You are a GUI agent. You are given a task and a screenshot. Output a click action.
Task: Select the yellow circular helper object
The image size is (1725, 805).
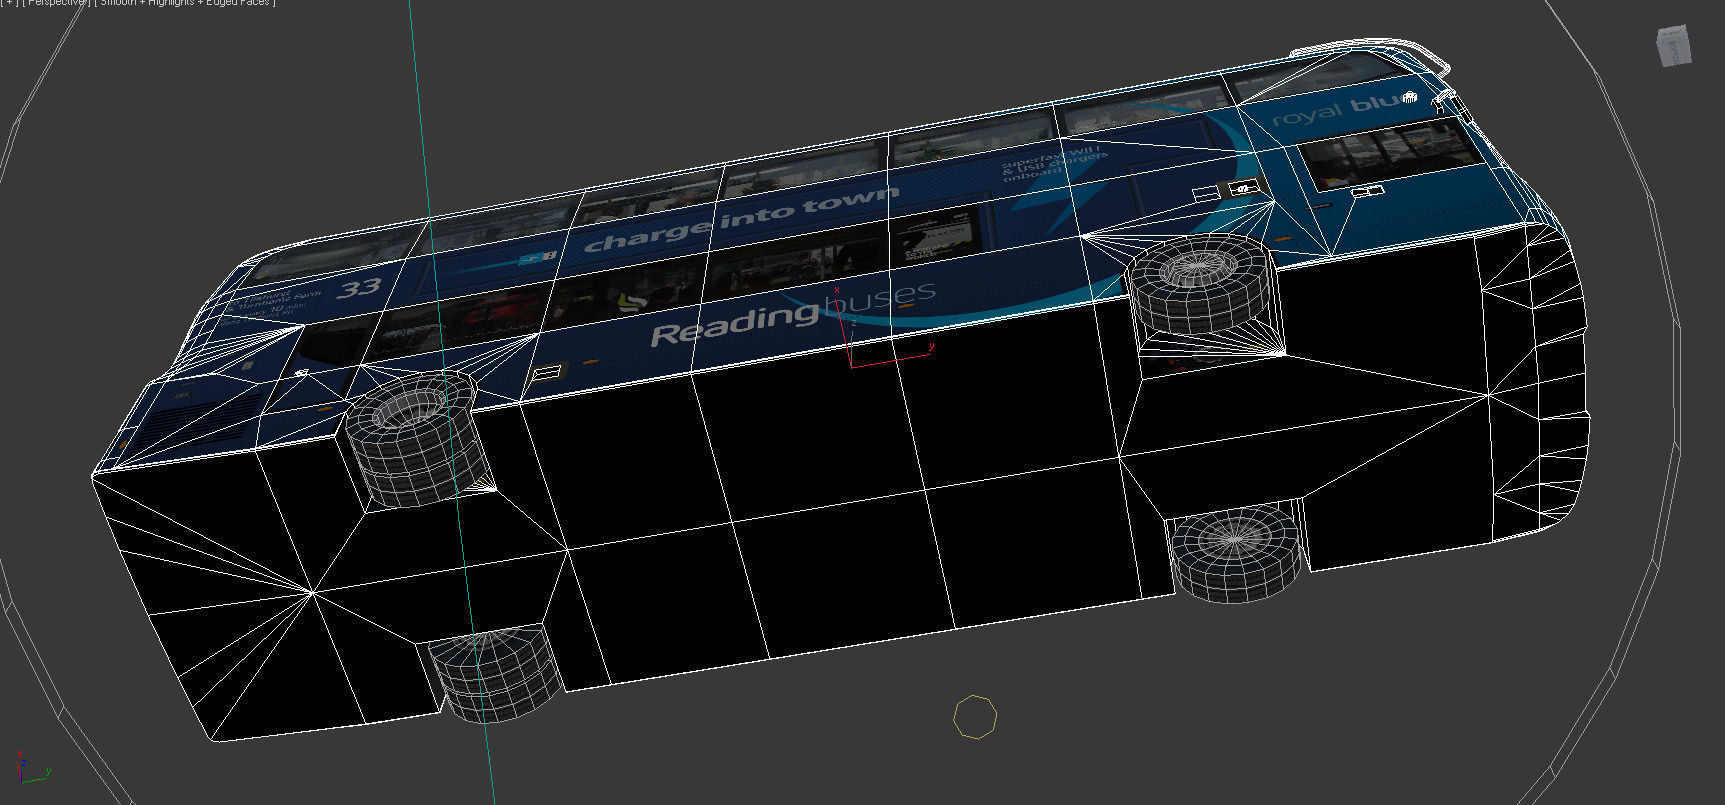975,716
